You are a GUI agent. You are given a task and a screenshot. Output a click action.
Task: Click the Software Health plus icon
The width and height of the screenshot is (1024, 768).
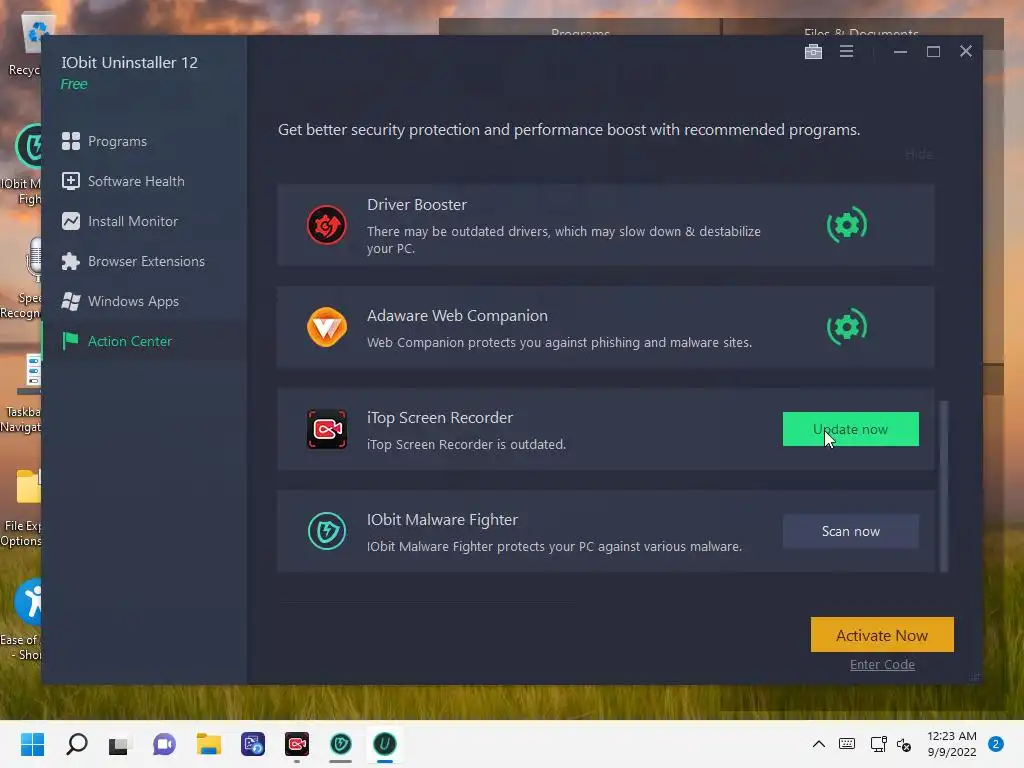click(x=71, y=181)
